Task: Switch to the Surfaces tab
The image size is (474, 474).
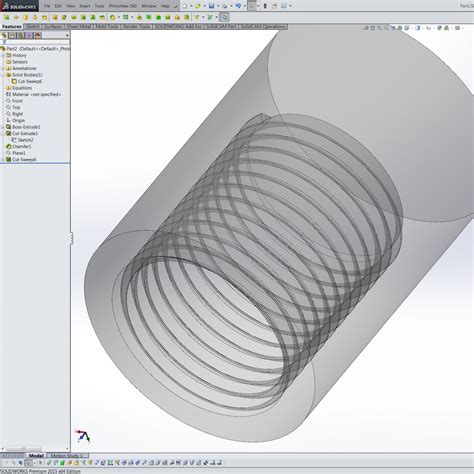Action: point(53,27)
